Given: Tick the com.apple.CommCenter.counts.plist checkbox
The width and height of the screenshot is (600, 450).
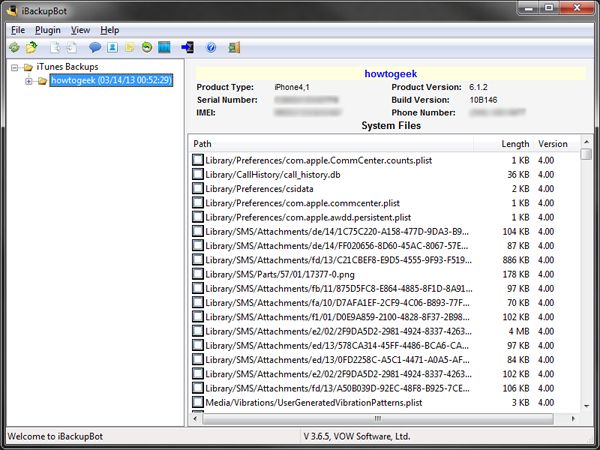Looking at the screenshot, I should pos(198,160).
